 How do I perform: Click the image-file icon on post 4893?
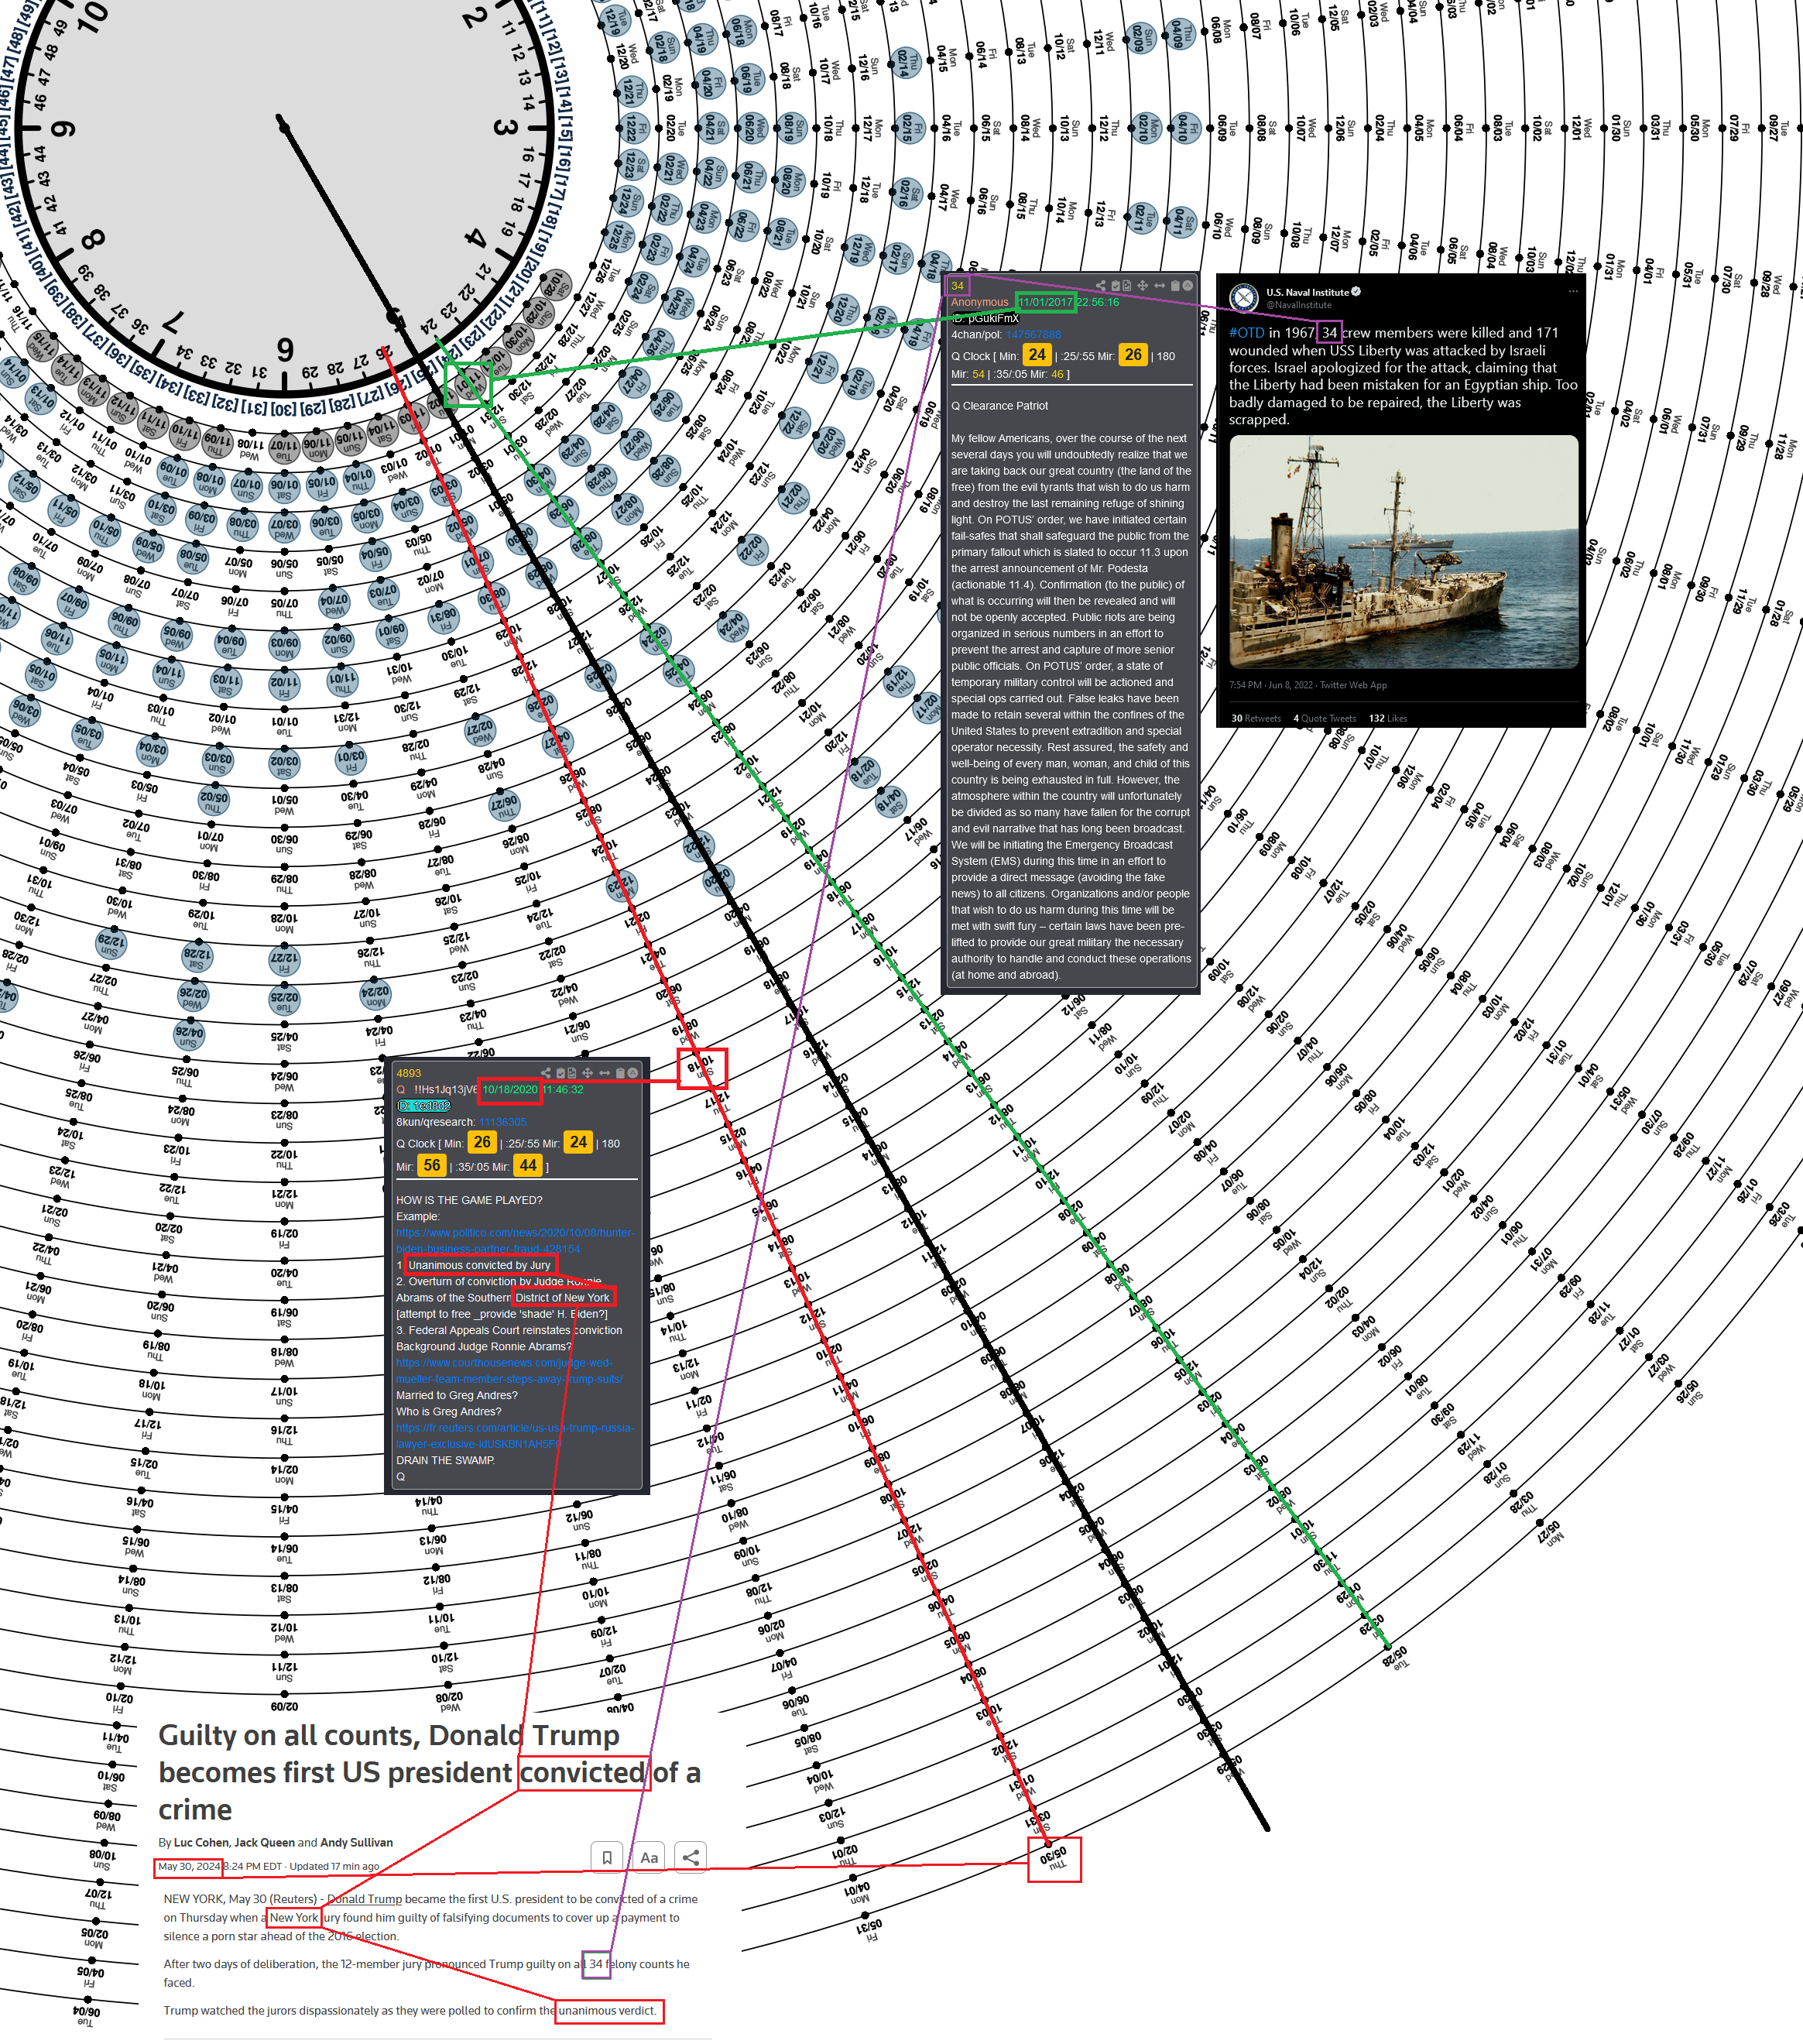[572, 1074]
